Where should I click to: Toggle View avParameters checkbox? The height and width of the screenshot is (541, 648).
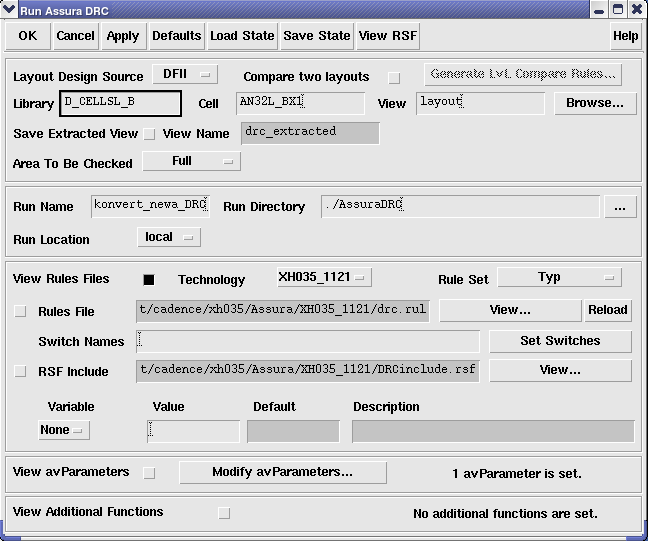[149, 473]
